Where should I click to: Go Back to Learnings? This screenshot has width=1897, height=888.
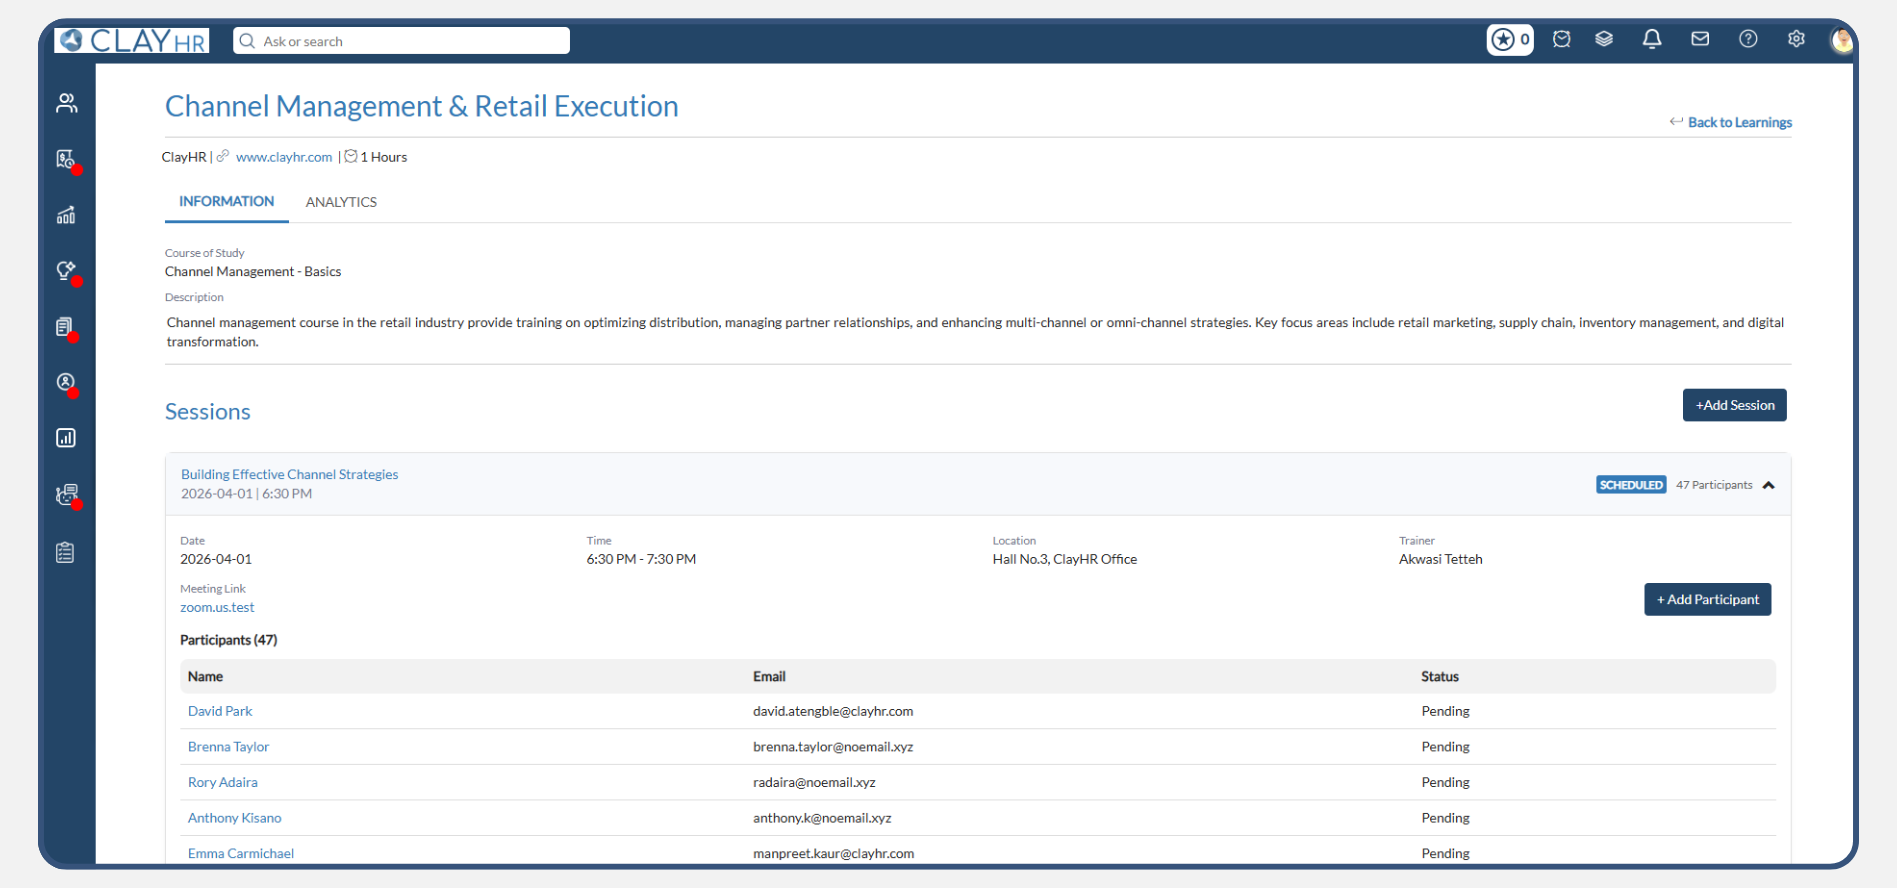point(1730,122)
